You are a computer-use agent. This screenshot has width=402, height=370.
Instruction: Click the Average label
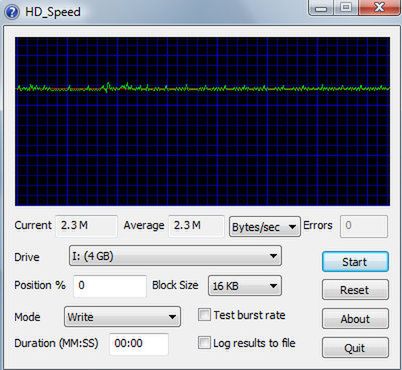click(144, 226)
